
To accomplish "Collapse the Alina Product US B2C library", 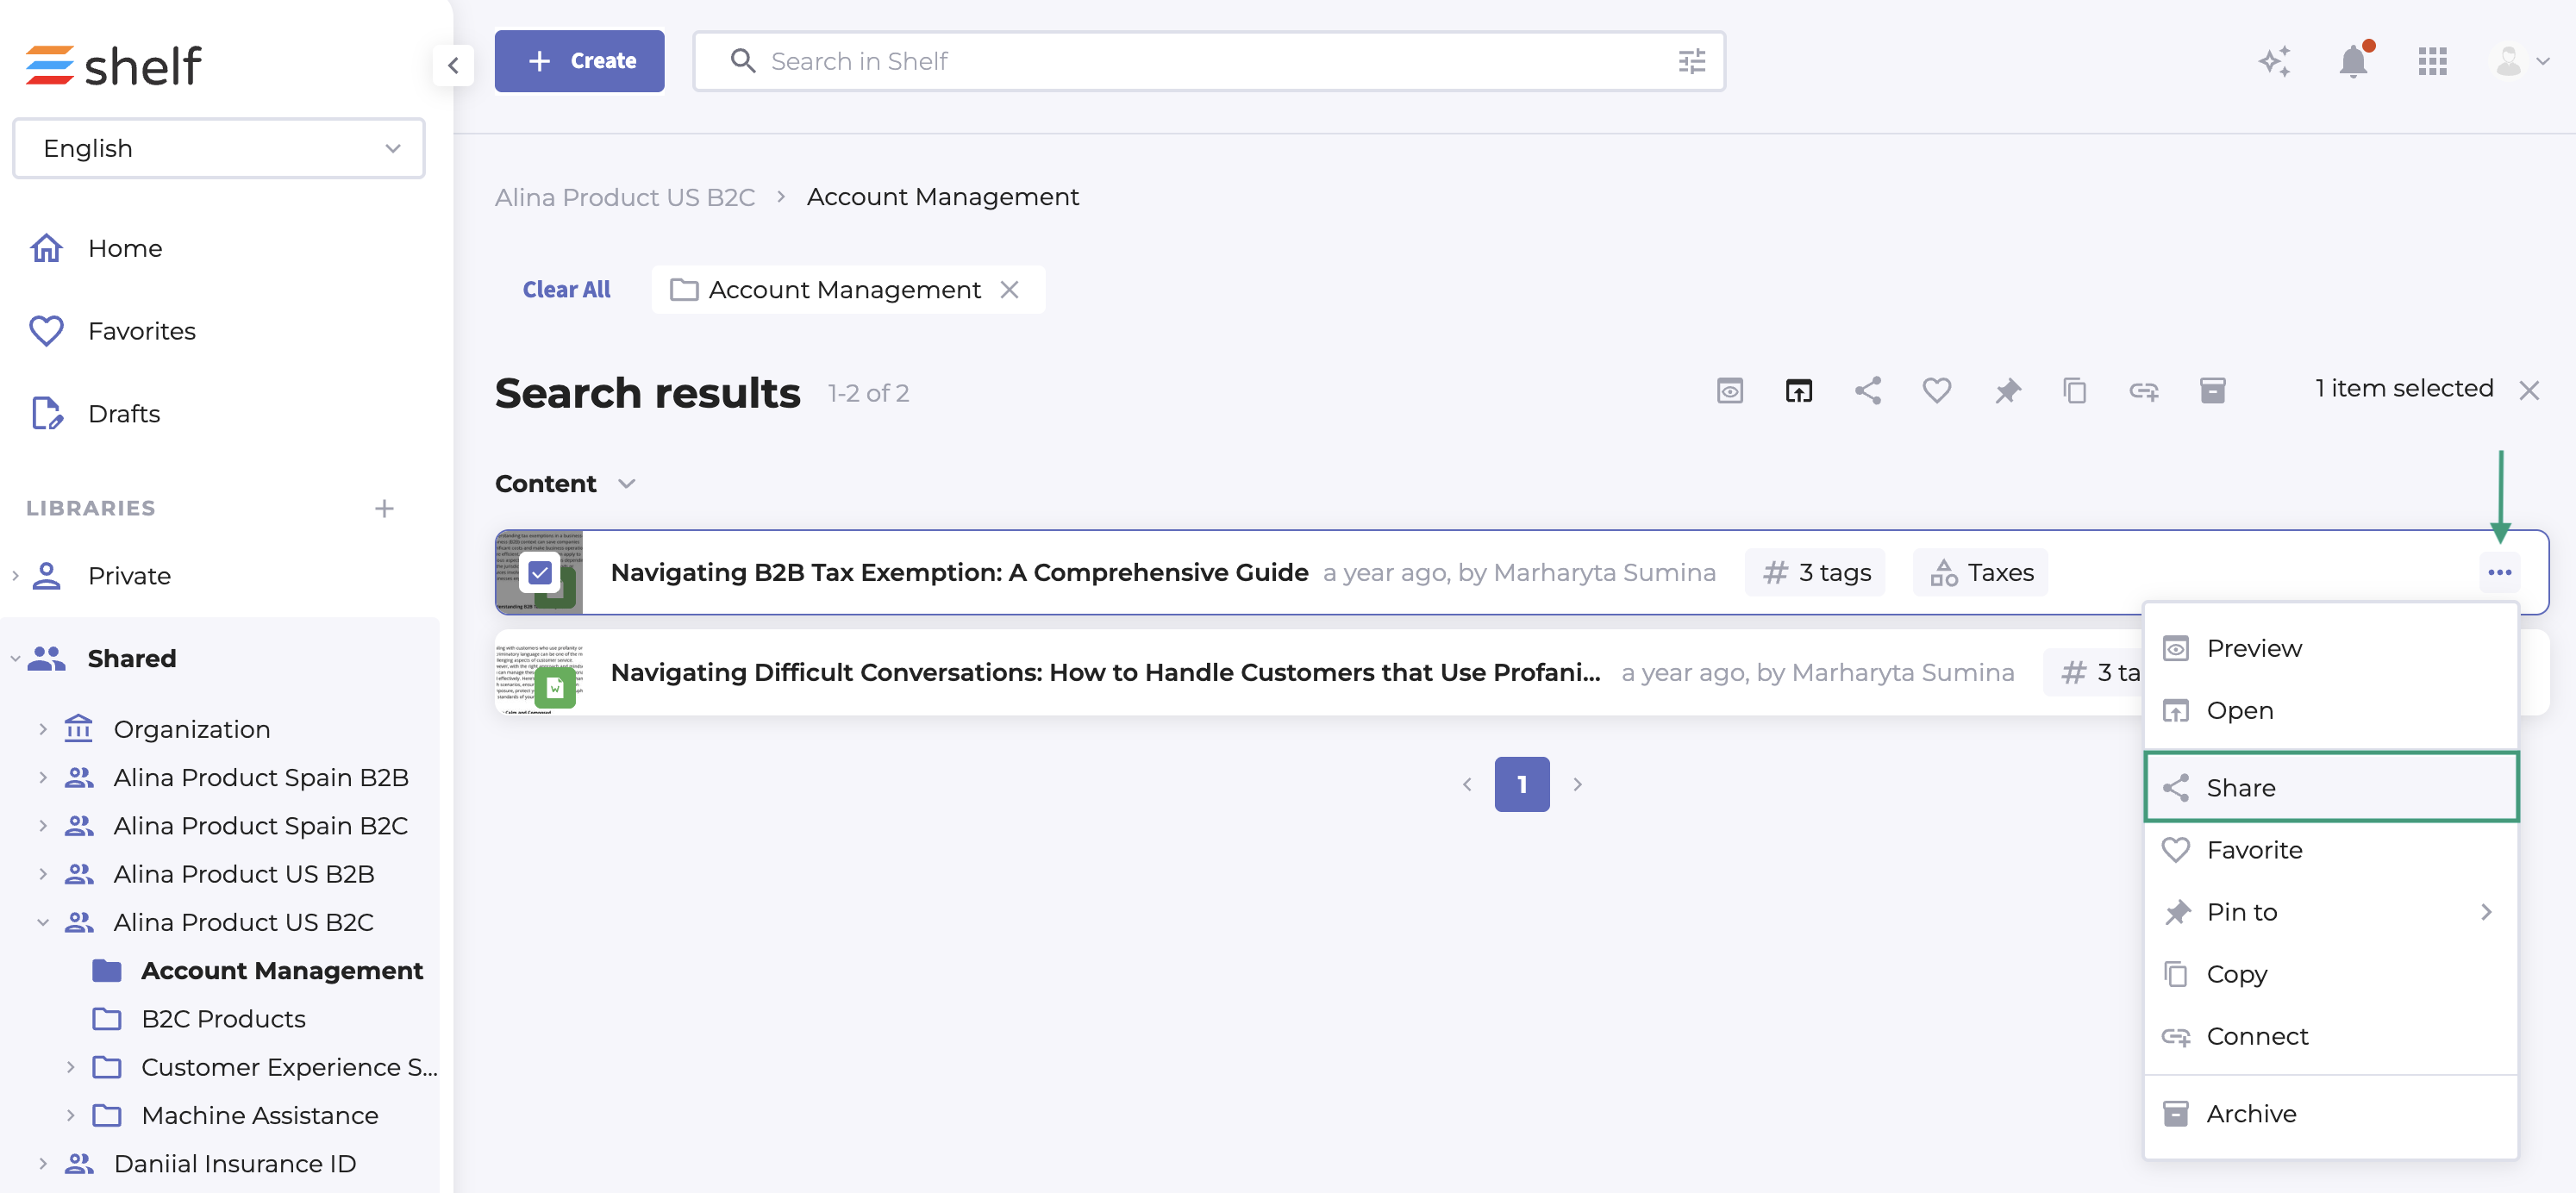I will coord(43,922).
